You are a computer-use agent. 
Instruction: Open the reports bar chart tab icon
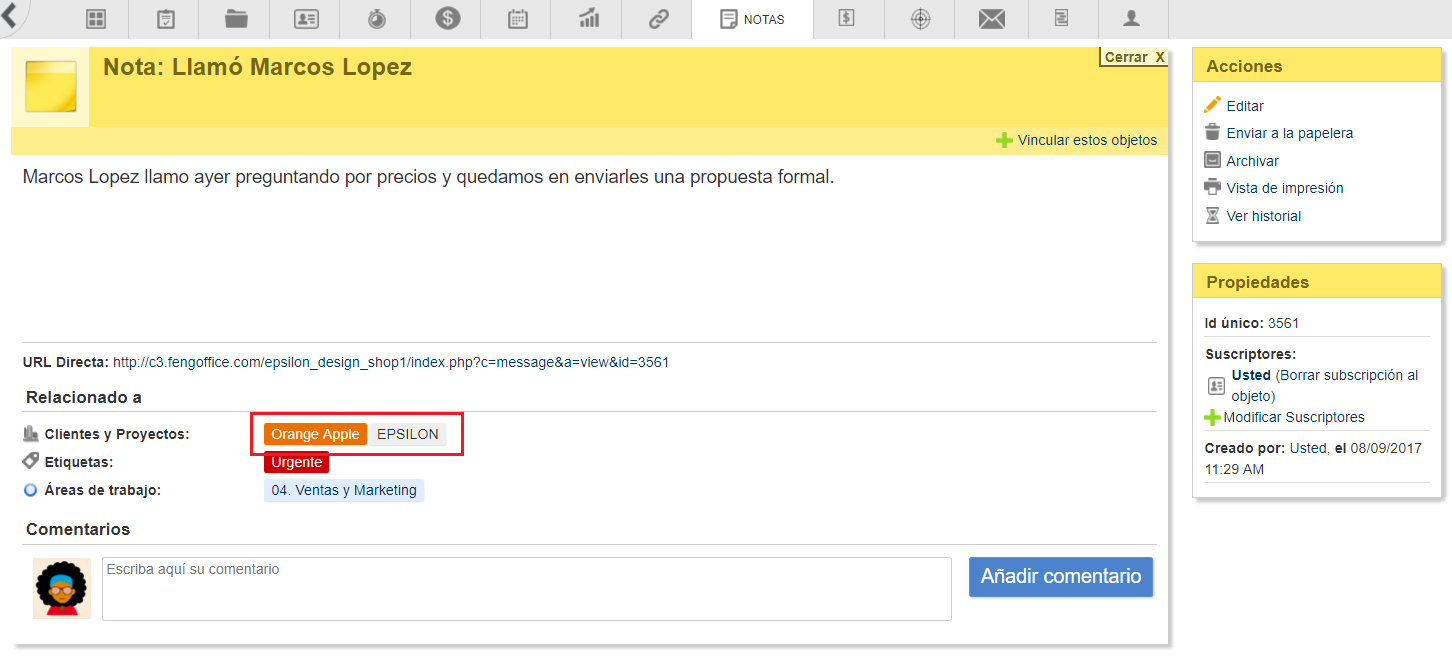pos(588,19)
